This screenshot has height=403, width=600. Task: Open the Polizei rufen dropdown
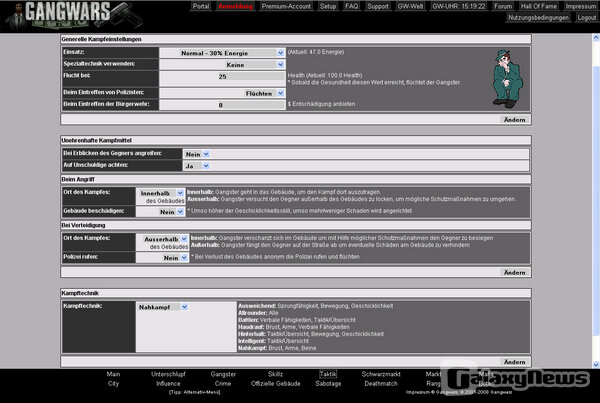point(176,257)
